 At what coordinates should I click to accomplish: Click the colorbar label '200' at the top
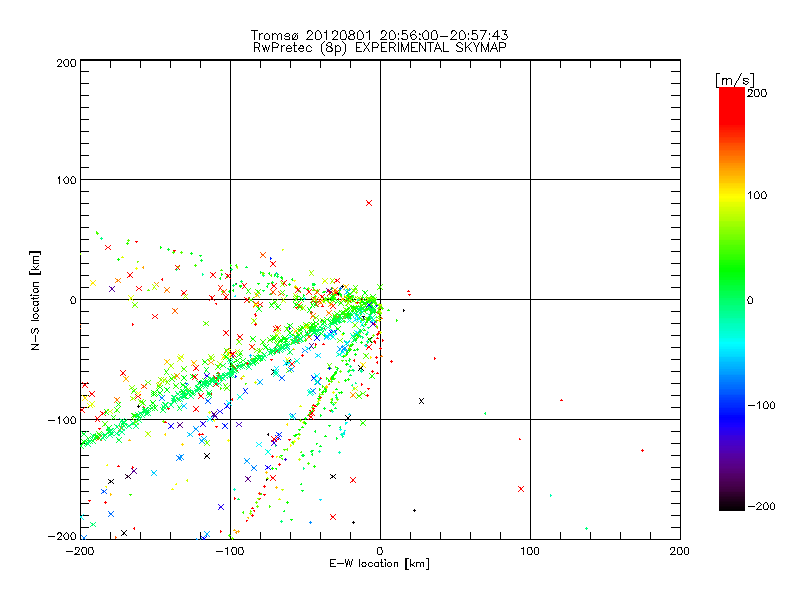[x=757, y=93]
